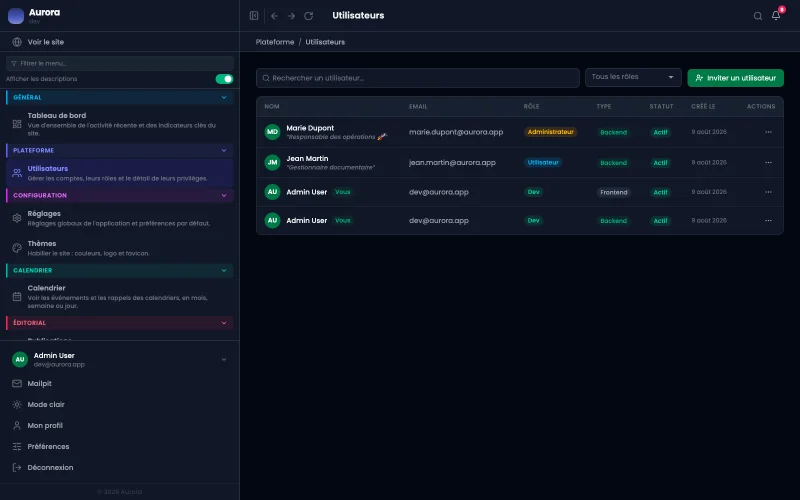Collapse the sidebar panel icon

click(254, 16)
